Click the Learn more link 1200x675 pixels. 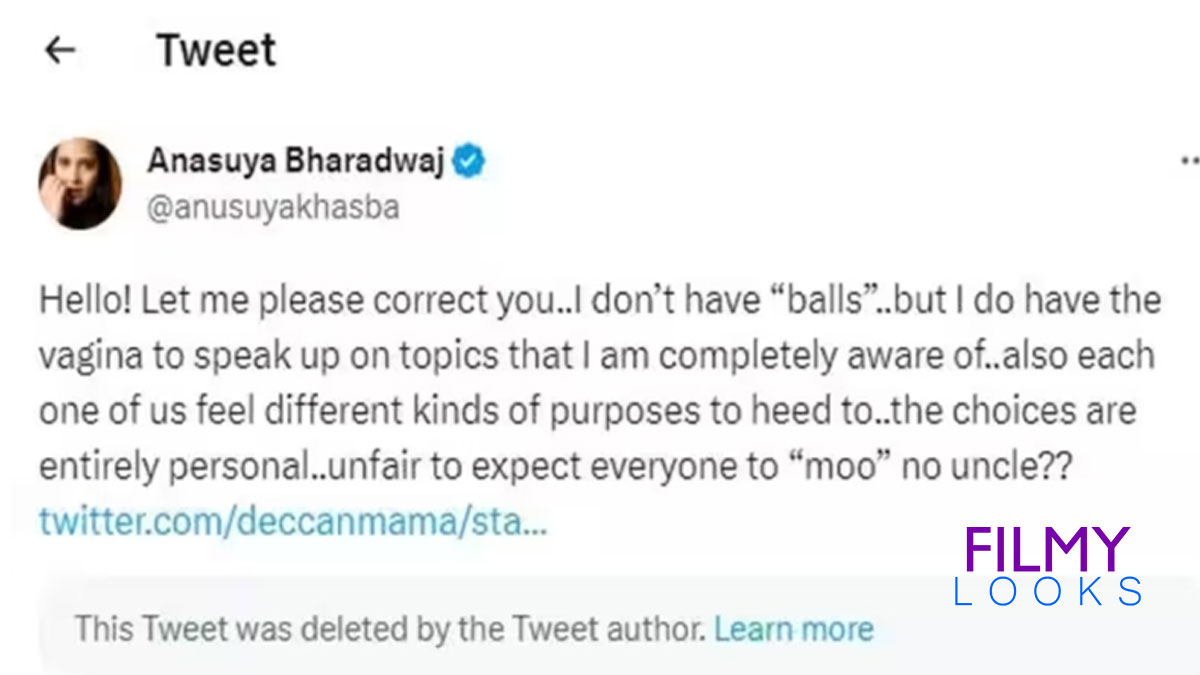tap(793, 628)
